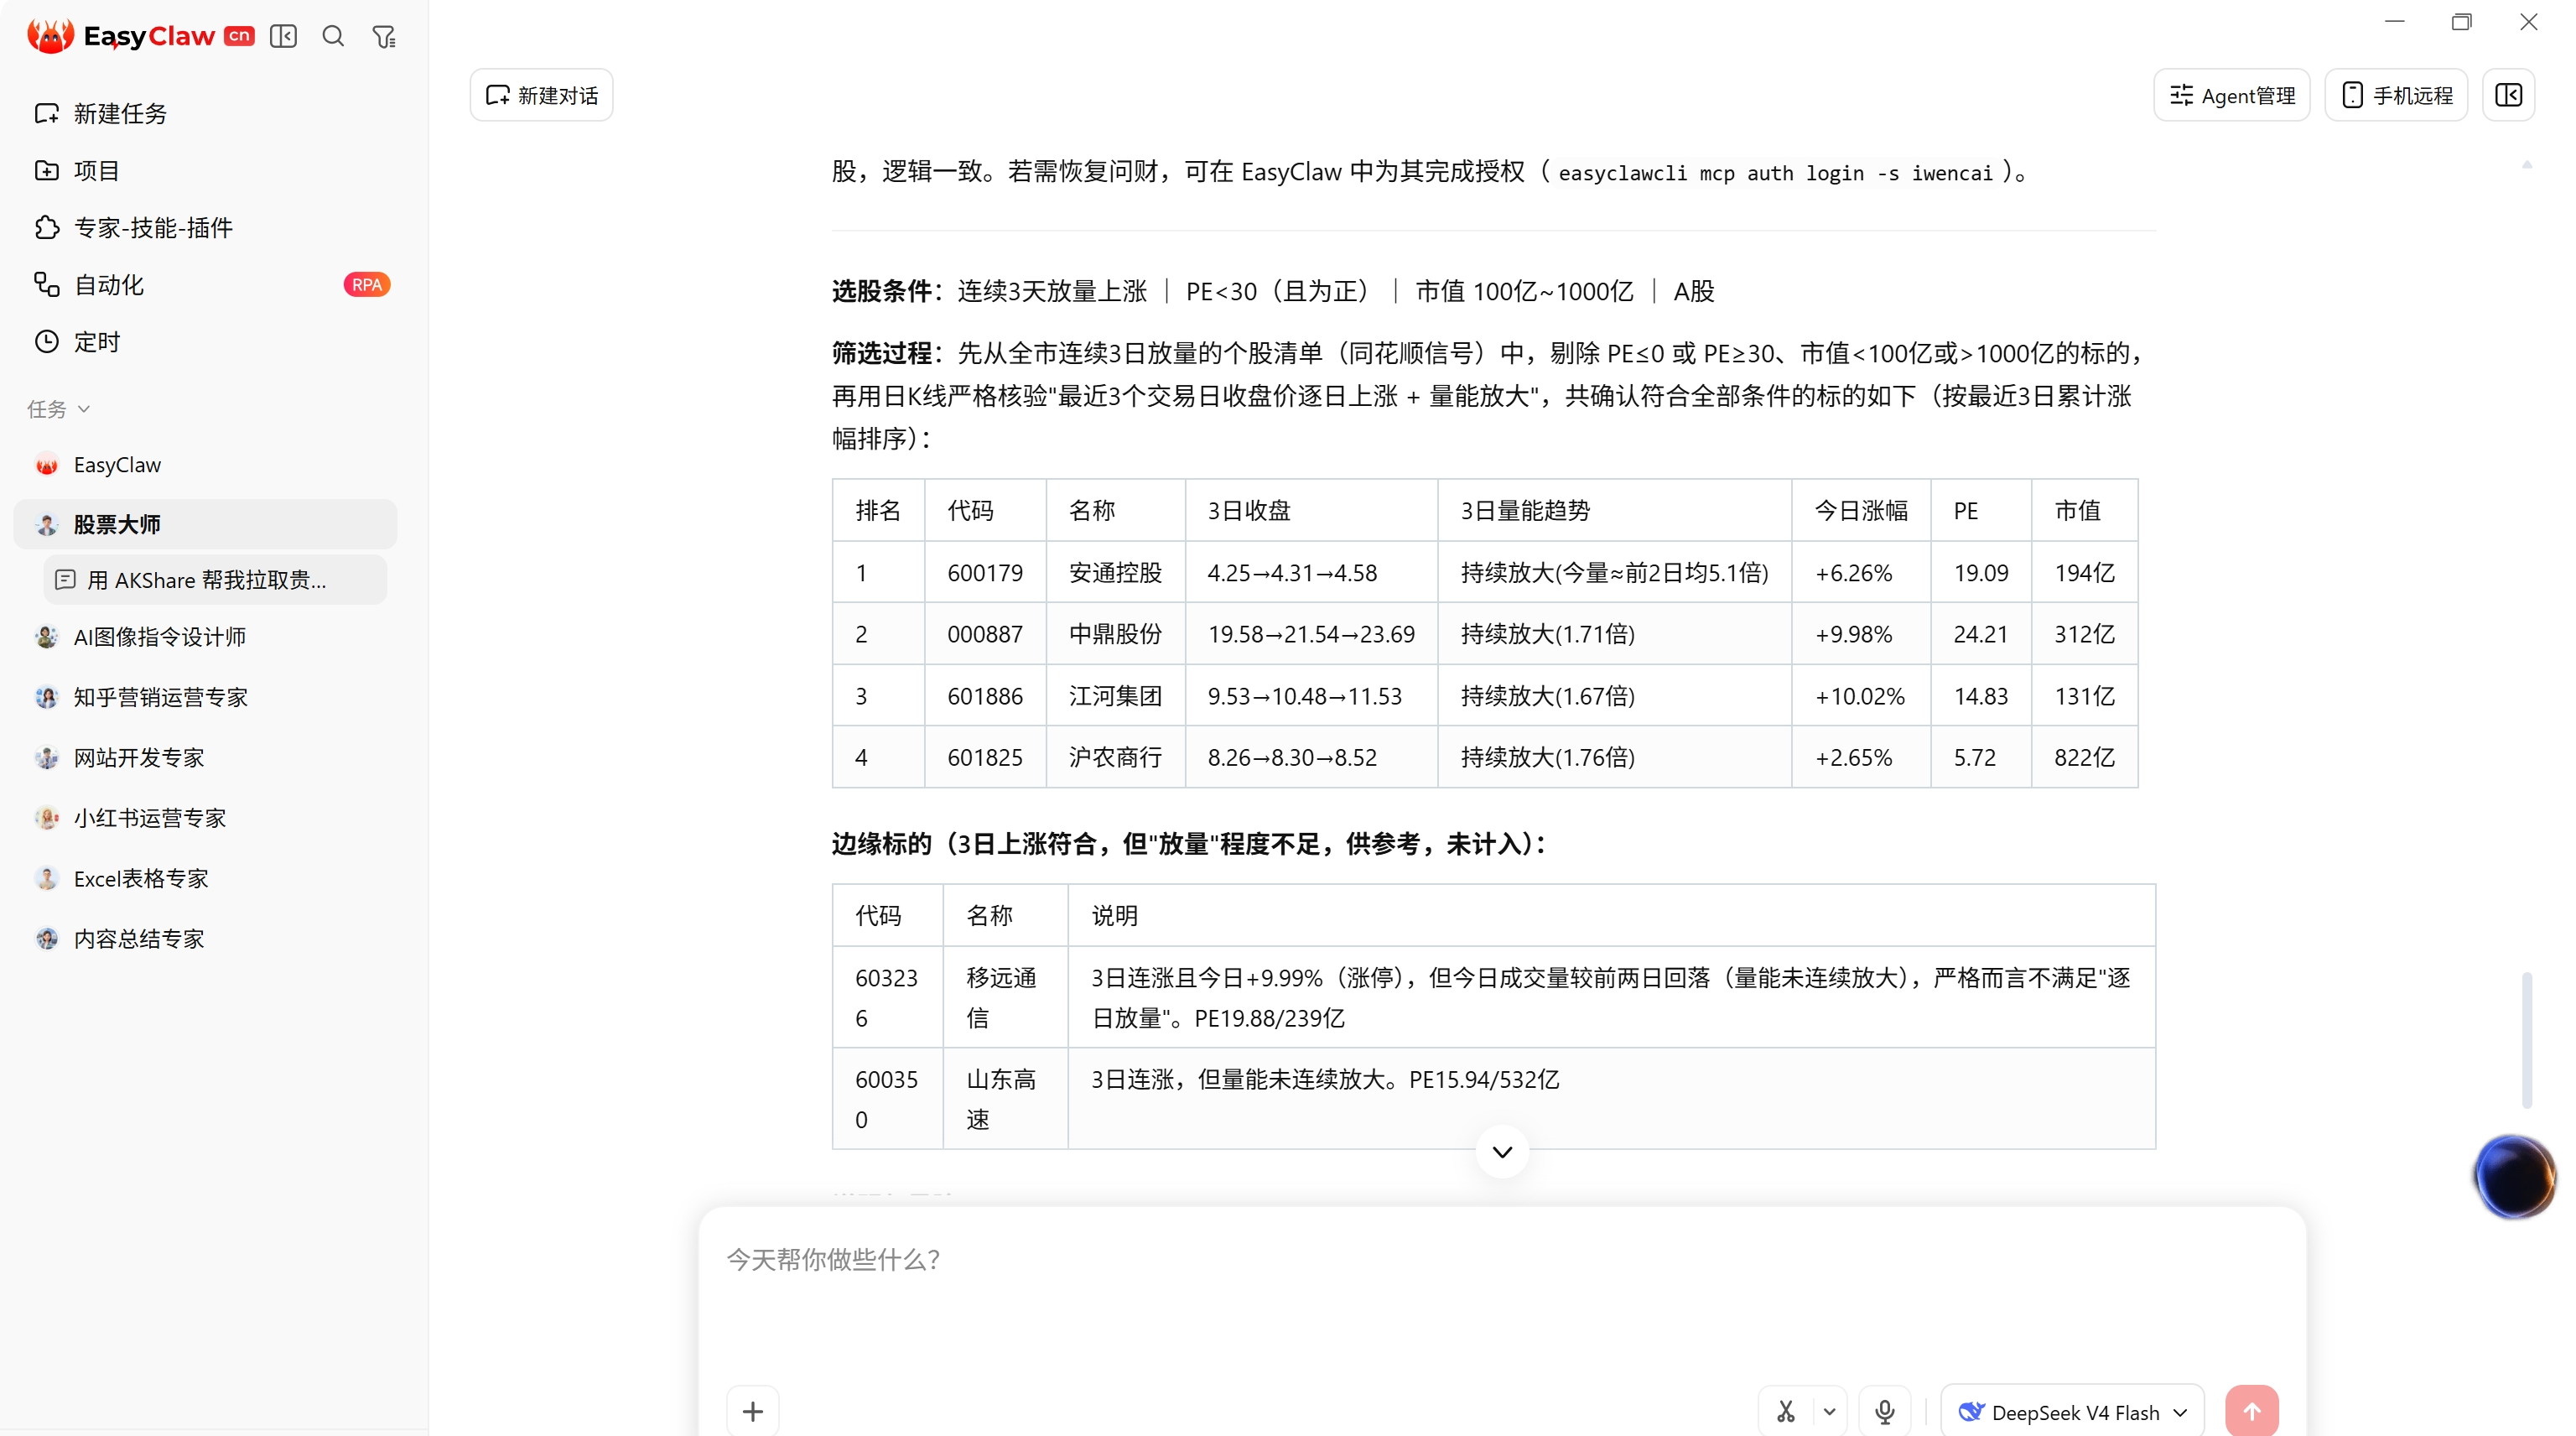The image size is (2576, 1436).
Task: Click the scissors tool icon
Action: (1786, 1412)
